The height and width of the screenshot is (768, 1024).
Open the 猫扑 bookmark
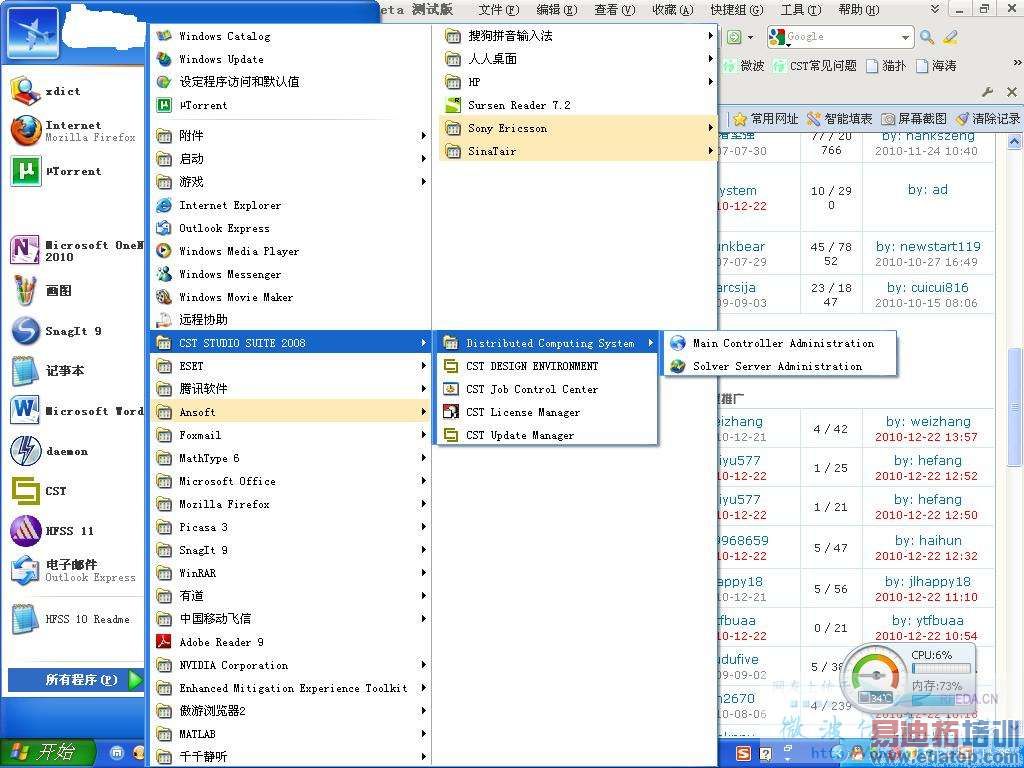(x=886, y=65)
